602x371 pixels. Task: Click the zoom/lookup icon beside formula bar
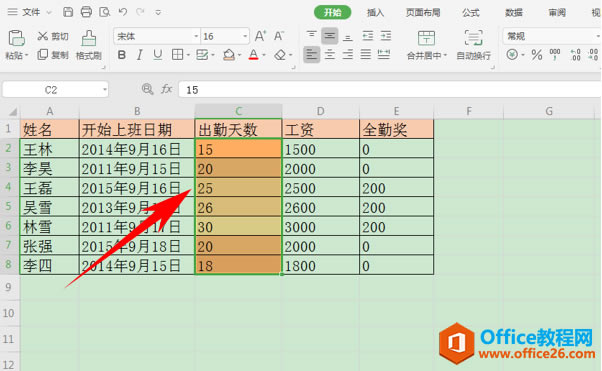pyautogui.click(x=147, y=89)
